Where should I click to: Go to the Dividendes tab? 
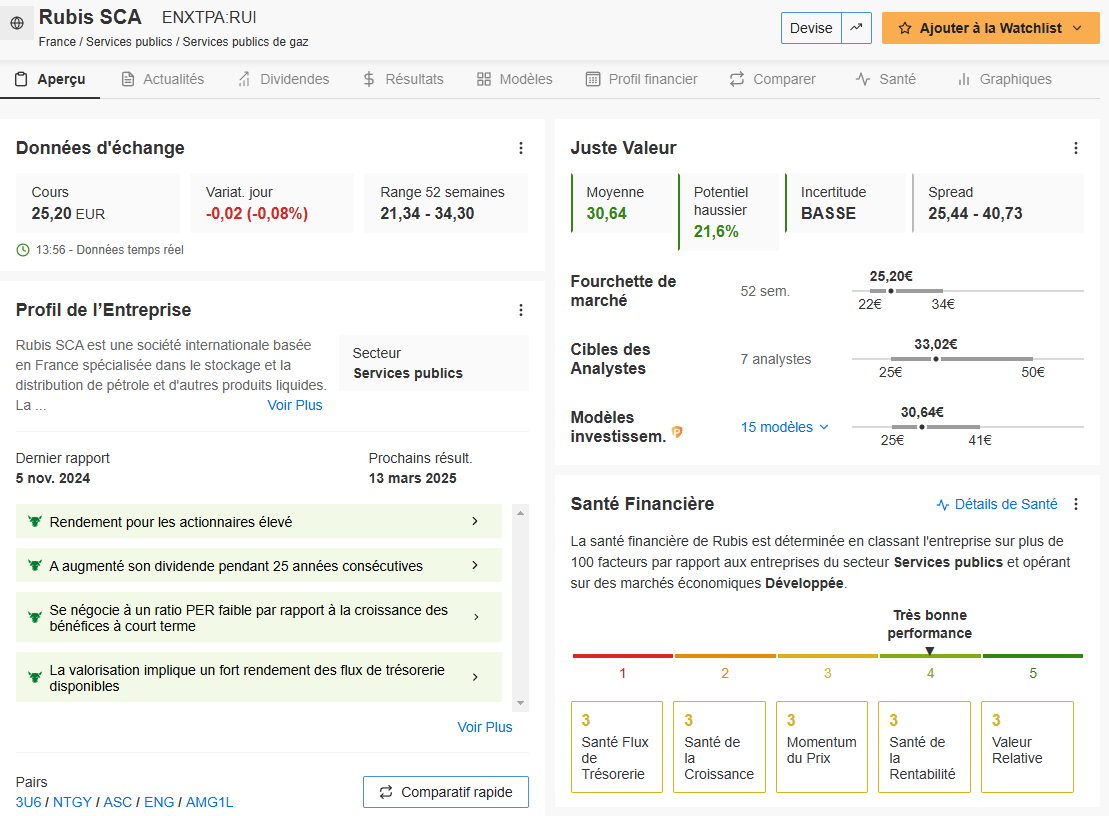284,79
